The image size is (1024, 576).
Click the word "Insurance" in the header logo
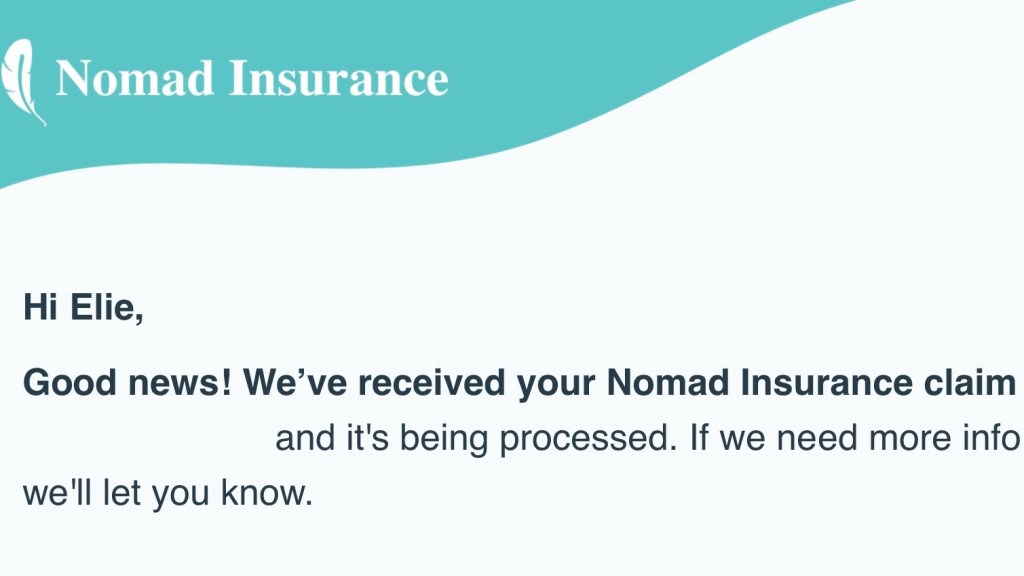(339, 78)
